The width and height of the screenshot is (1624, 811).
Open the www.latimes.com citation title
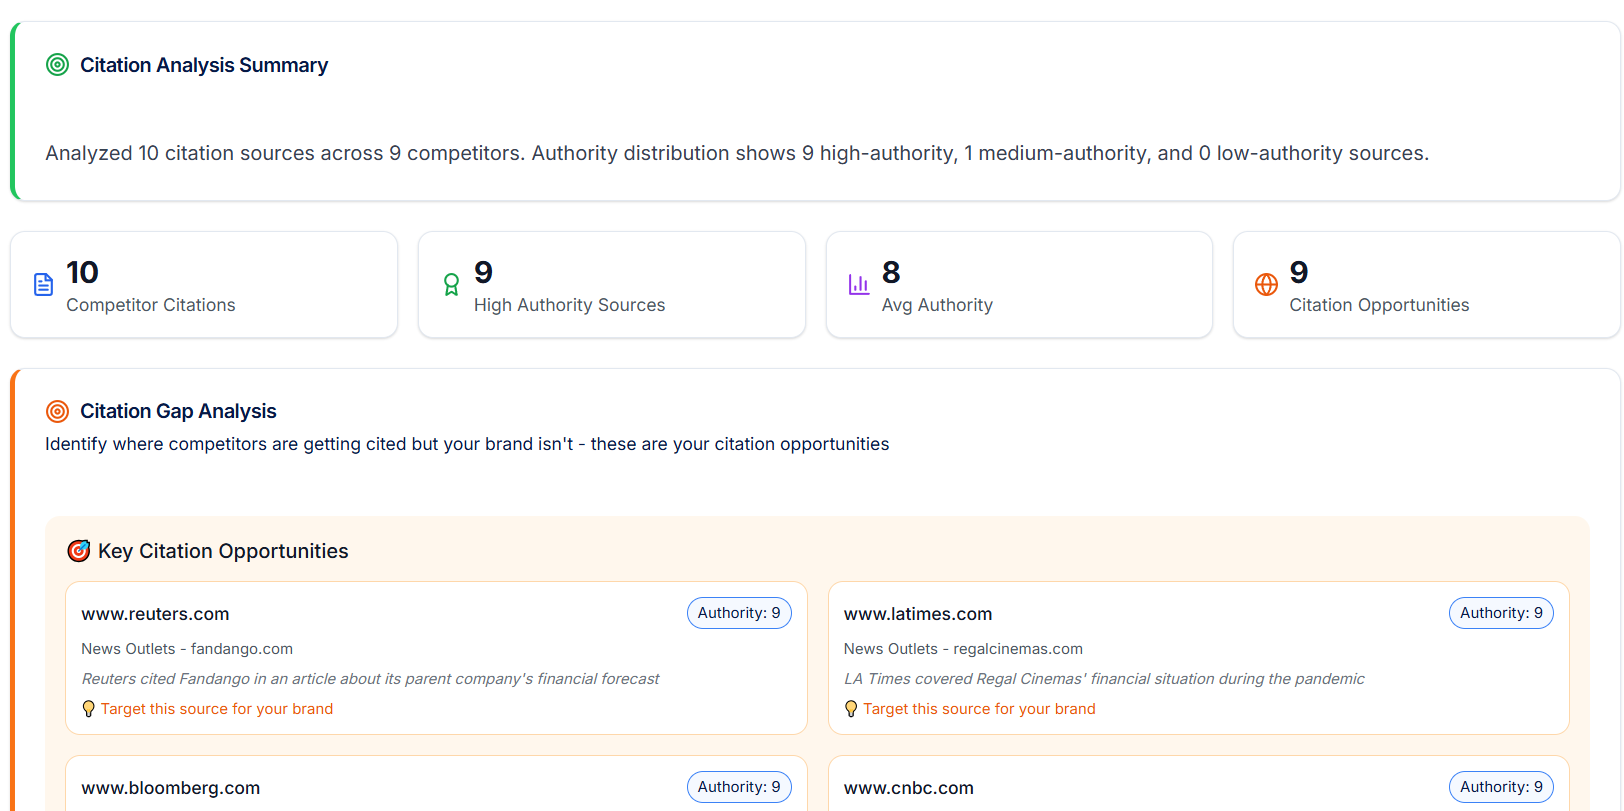coord(918,614)
